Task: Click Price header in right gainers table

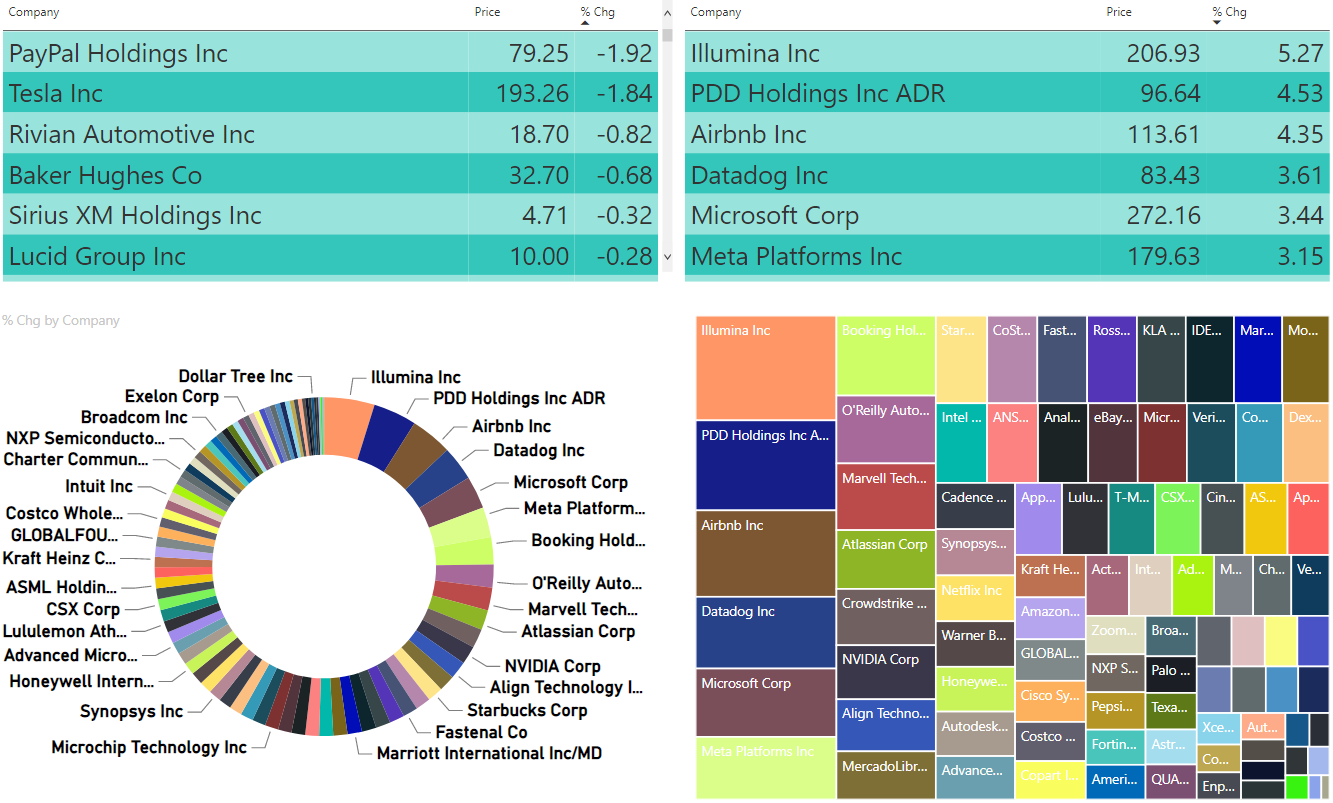Action: (x=1119, y=12)
